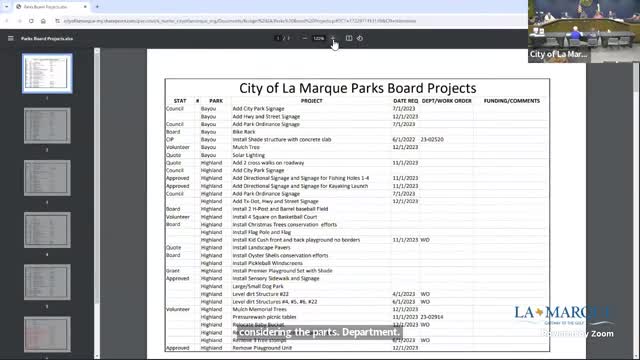Click 'Pressurewash picnic tables'
This screenshot has height=360, width=640.
pyautogui.click(x=264, y=317)
